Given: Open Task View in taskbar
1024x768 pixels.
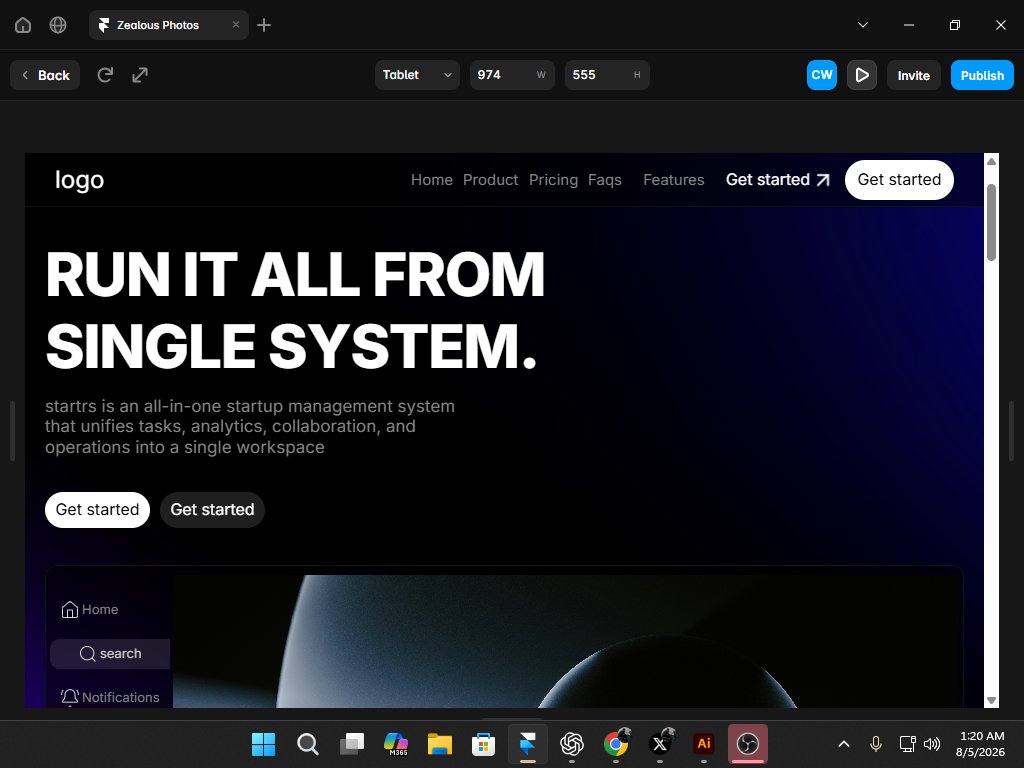Looking at the screenshot, I should (352, 744).
